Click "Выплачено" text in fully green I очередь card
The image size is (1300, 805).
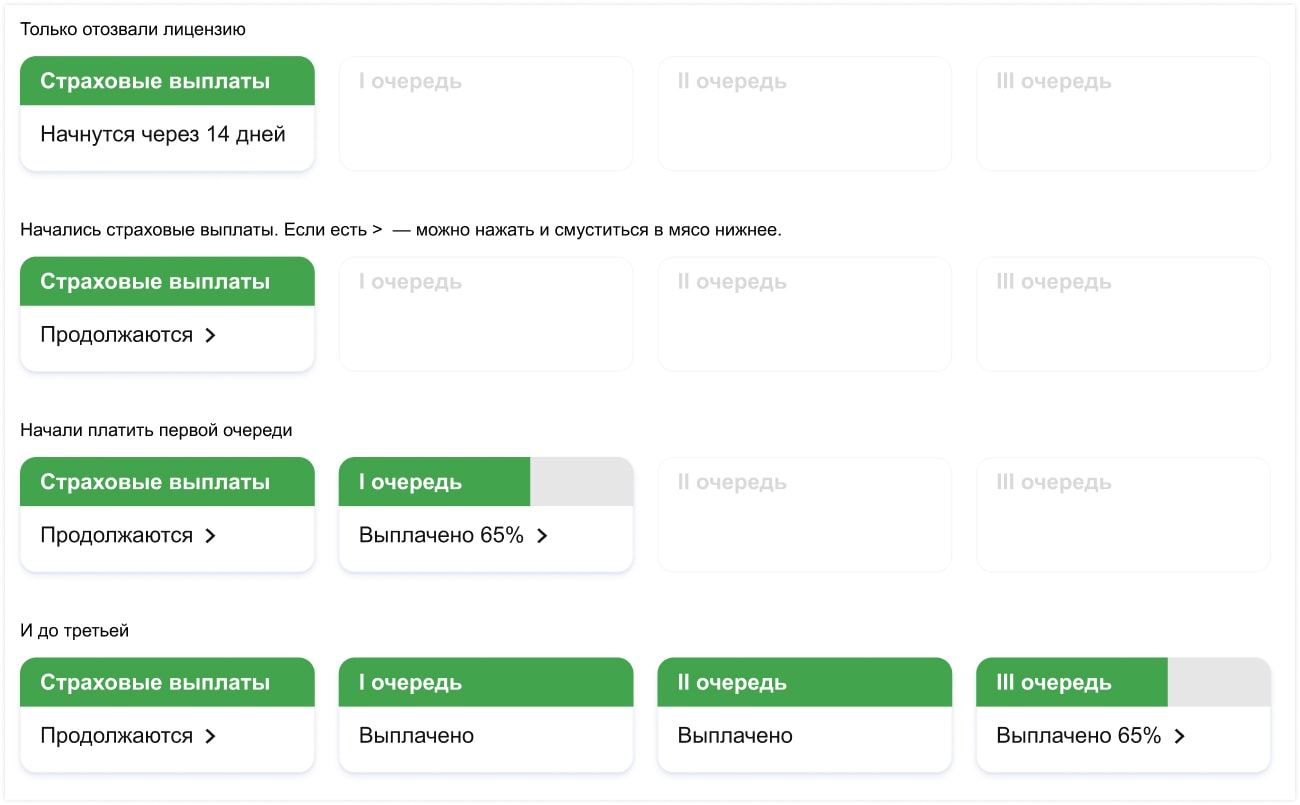coord(416,736)
